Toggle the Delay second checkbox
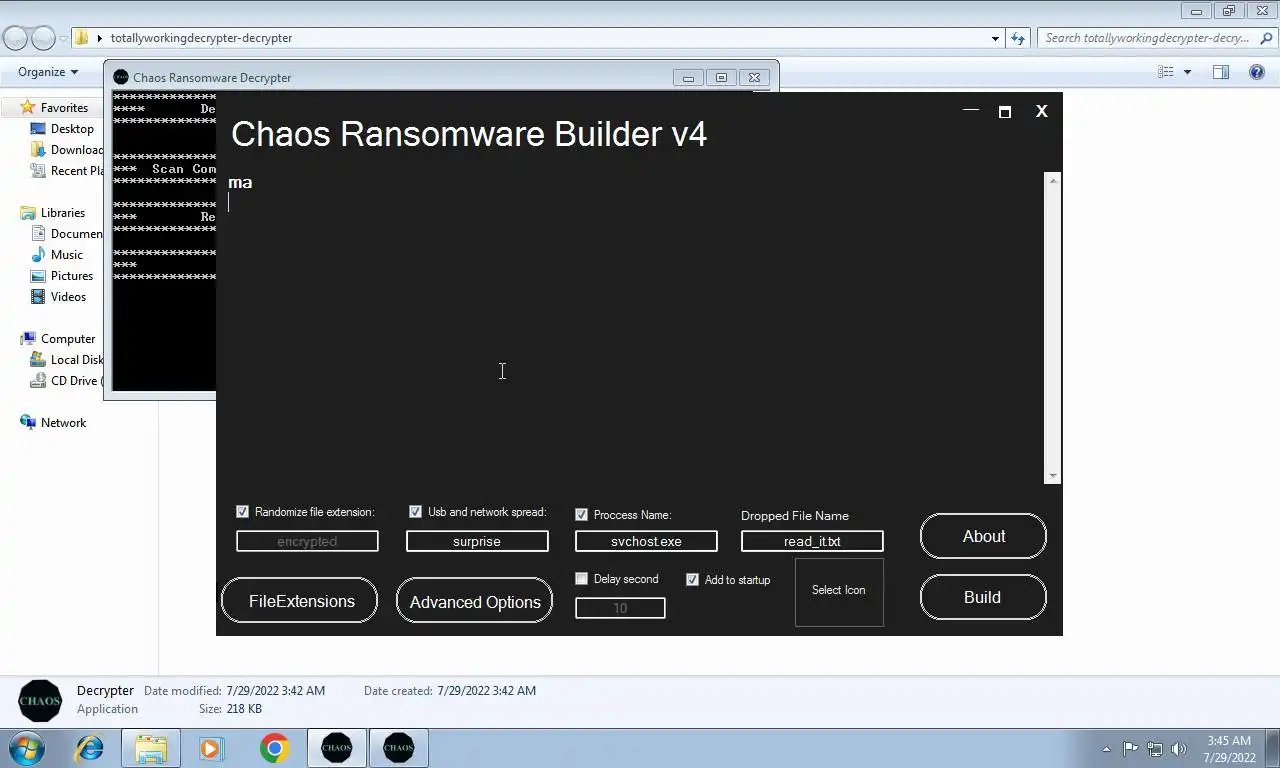 pos(581,579)
